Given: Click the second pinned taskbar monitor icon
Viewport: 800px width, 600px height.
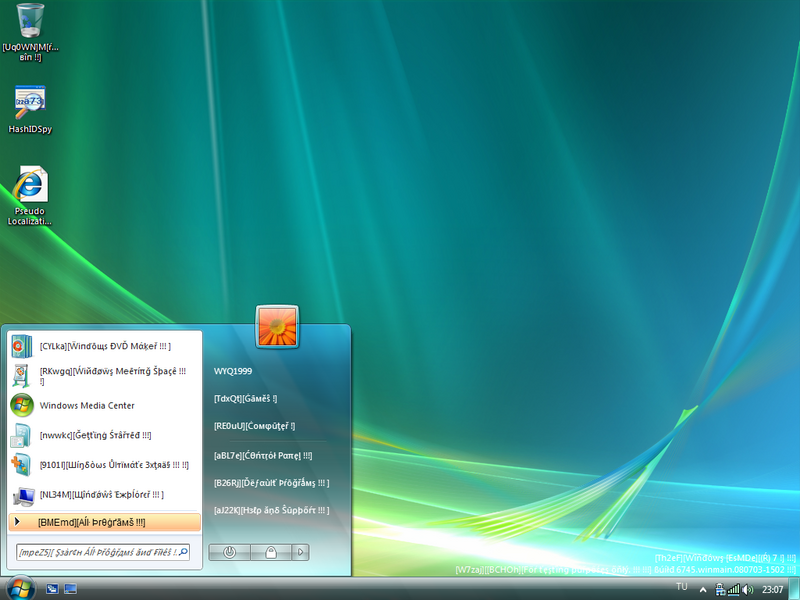Looking at the screenshot, I should click(70, 589).
